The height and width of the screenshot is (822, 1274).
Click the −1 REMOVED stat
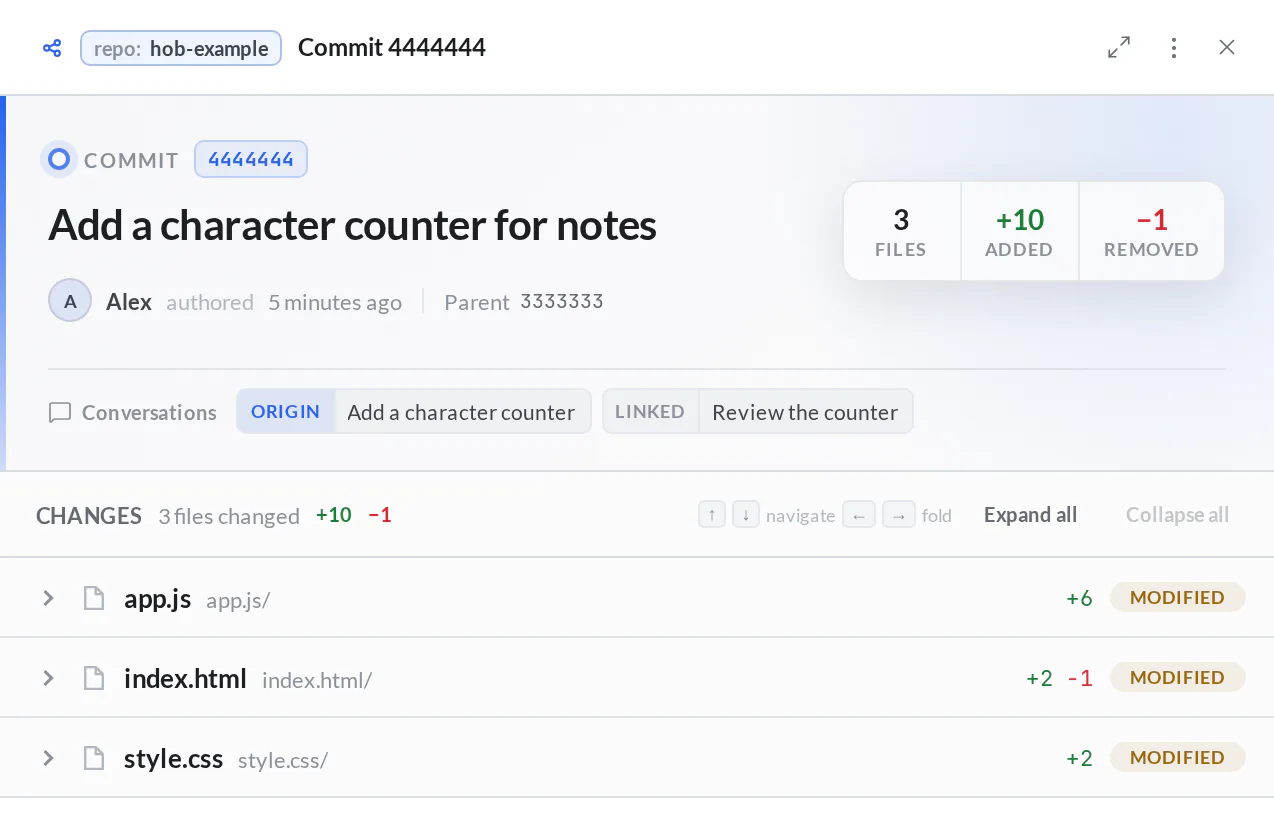(1151, 231)
